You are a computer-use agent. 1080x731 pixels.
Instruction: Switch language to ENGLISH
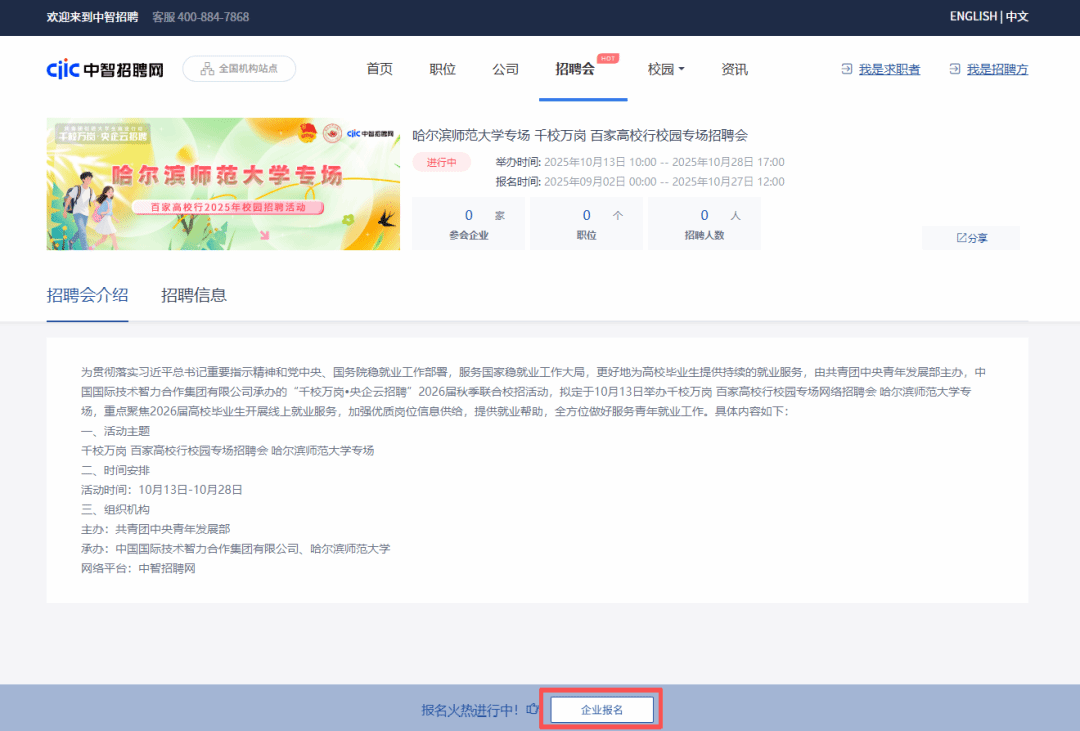point(972,16)
